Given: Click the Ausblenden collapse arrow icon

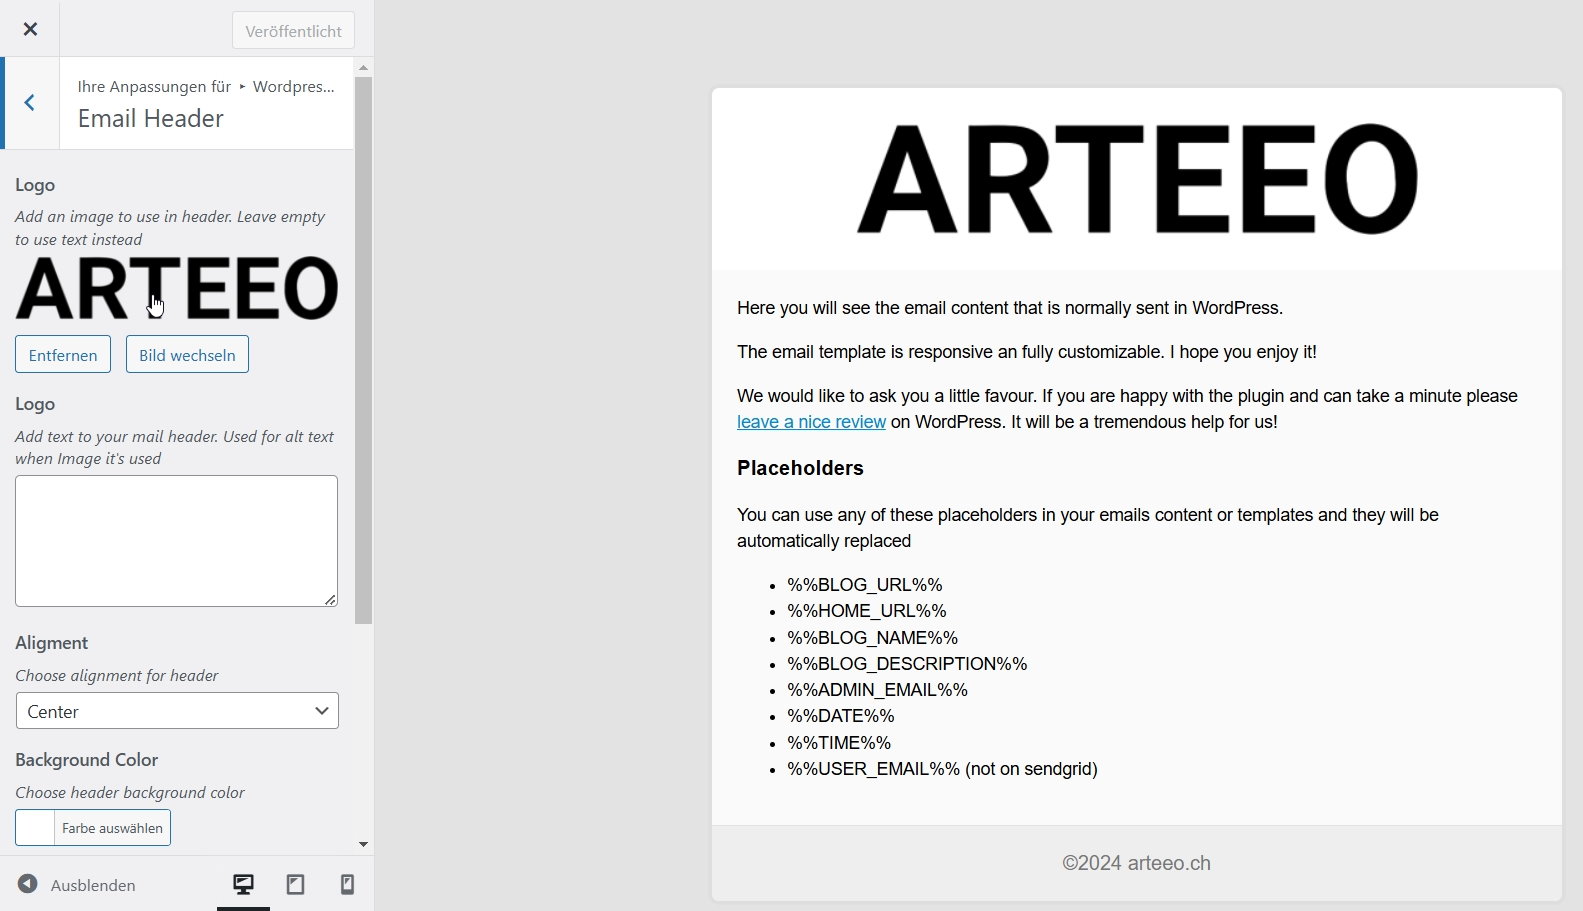Looking at the screenshot, I should (28, 884).
